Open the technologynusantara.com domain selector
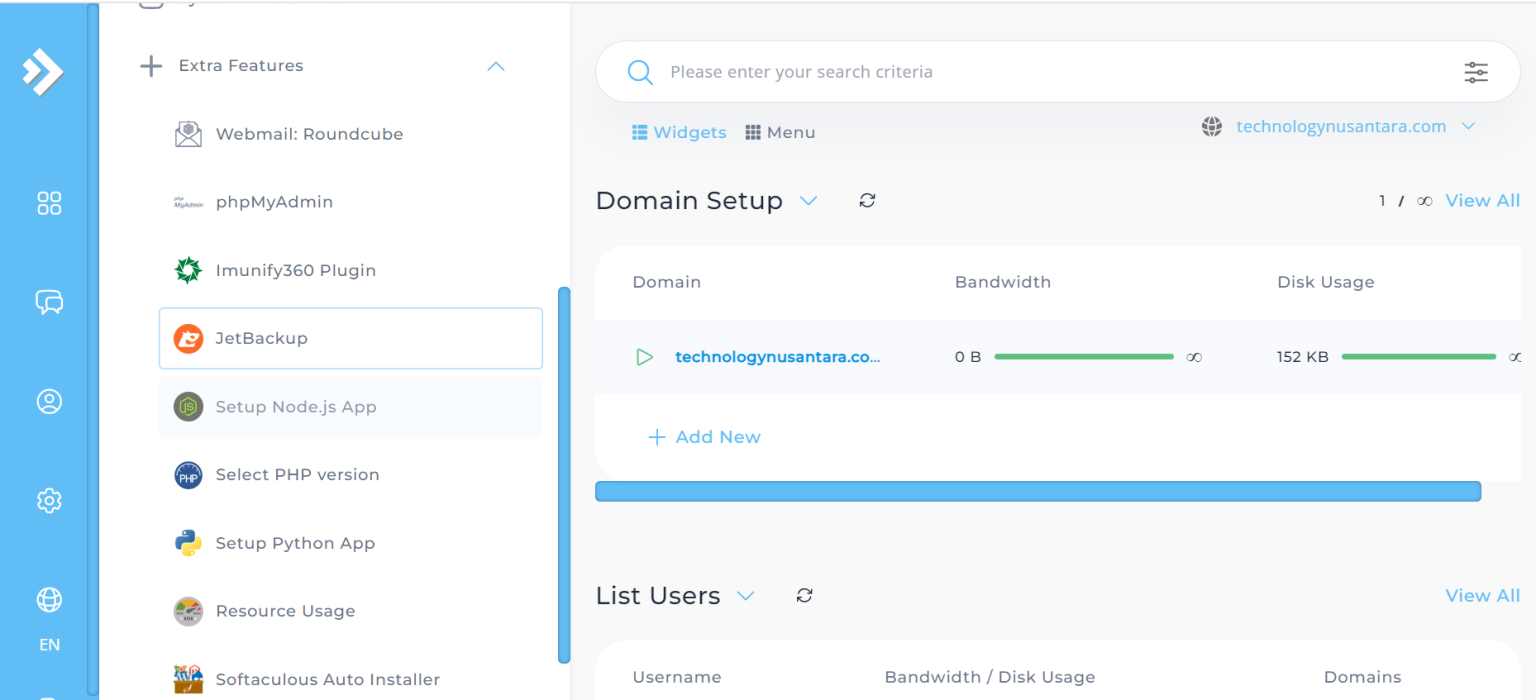 click(1339, 127)
